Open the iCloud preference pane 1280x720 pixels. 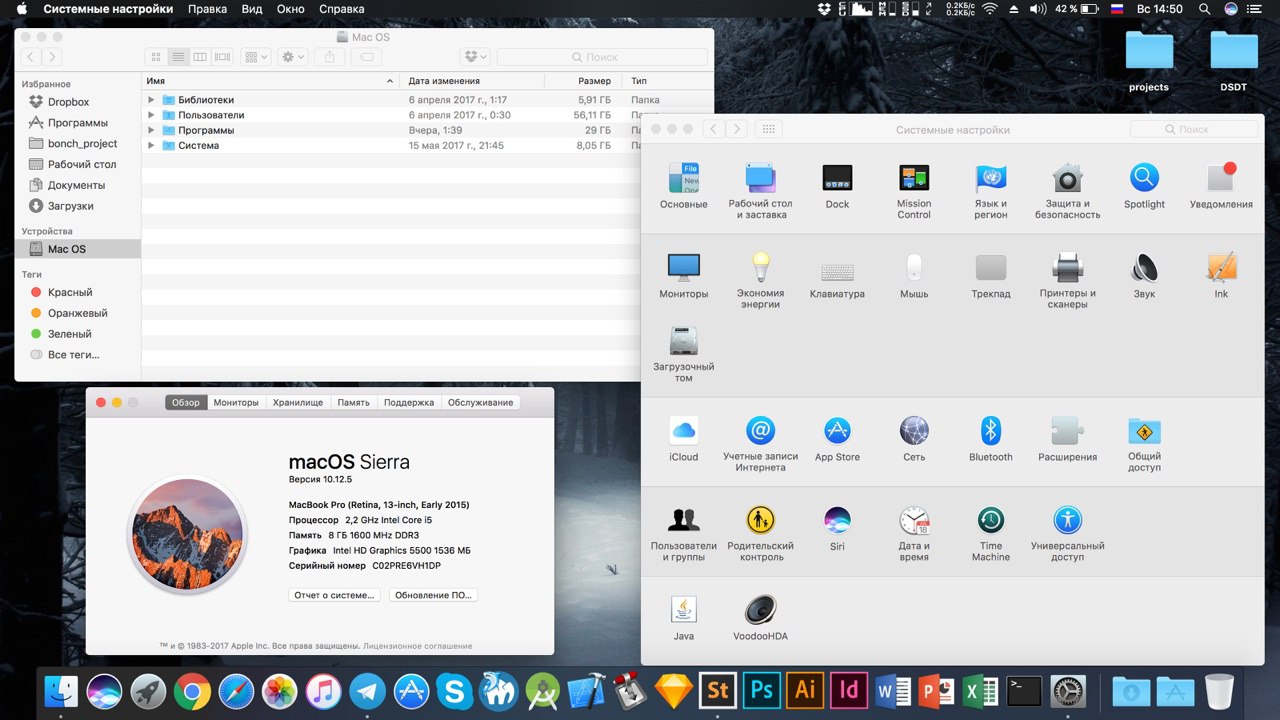(x=684, y=431)
